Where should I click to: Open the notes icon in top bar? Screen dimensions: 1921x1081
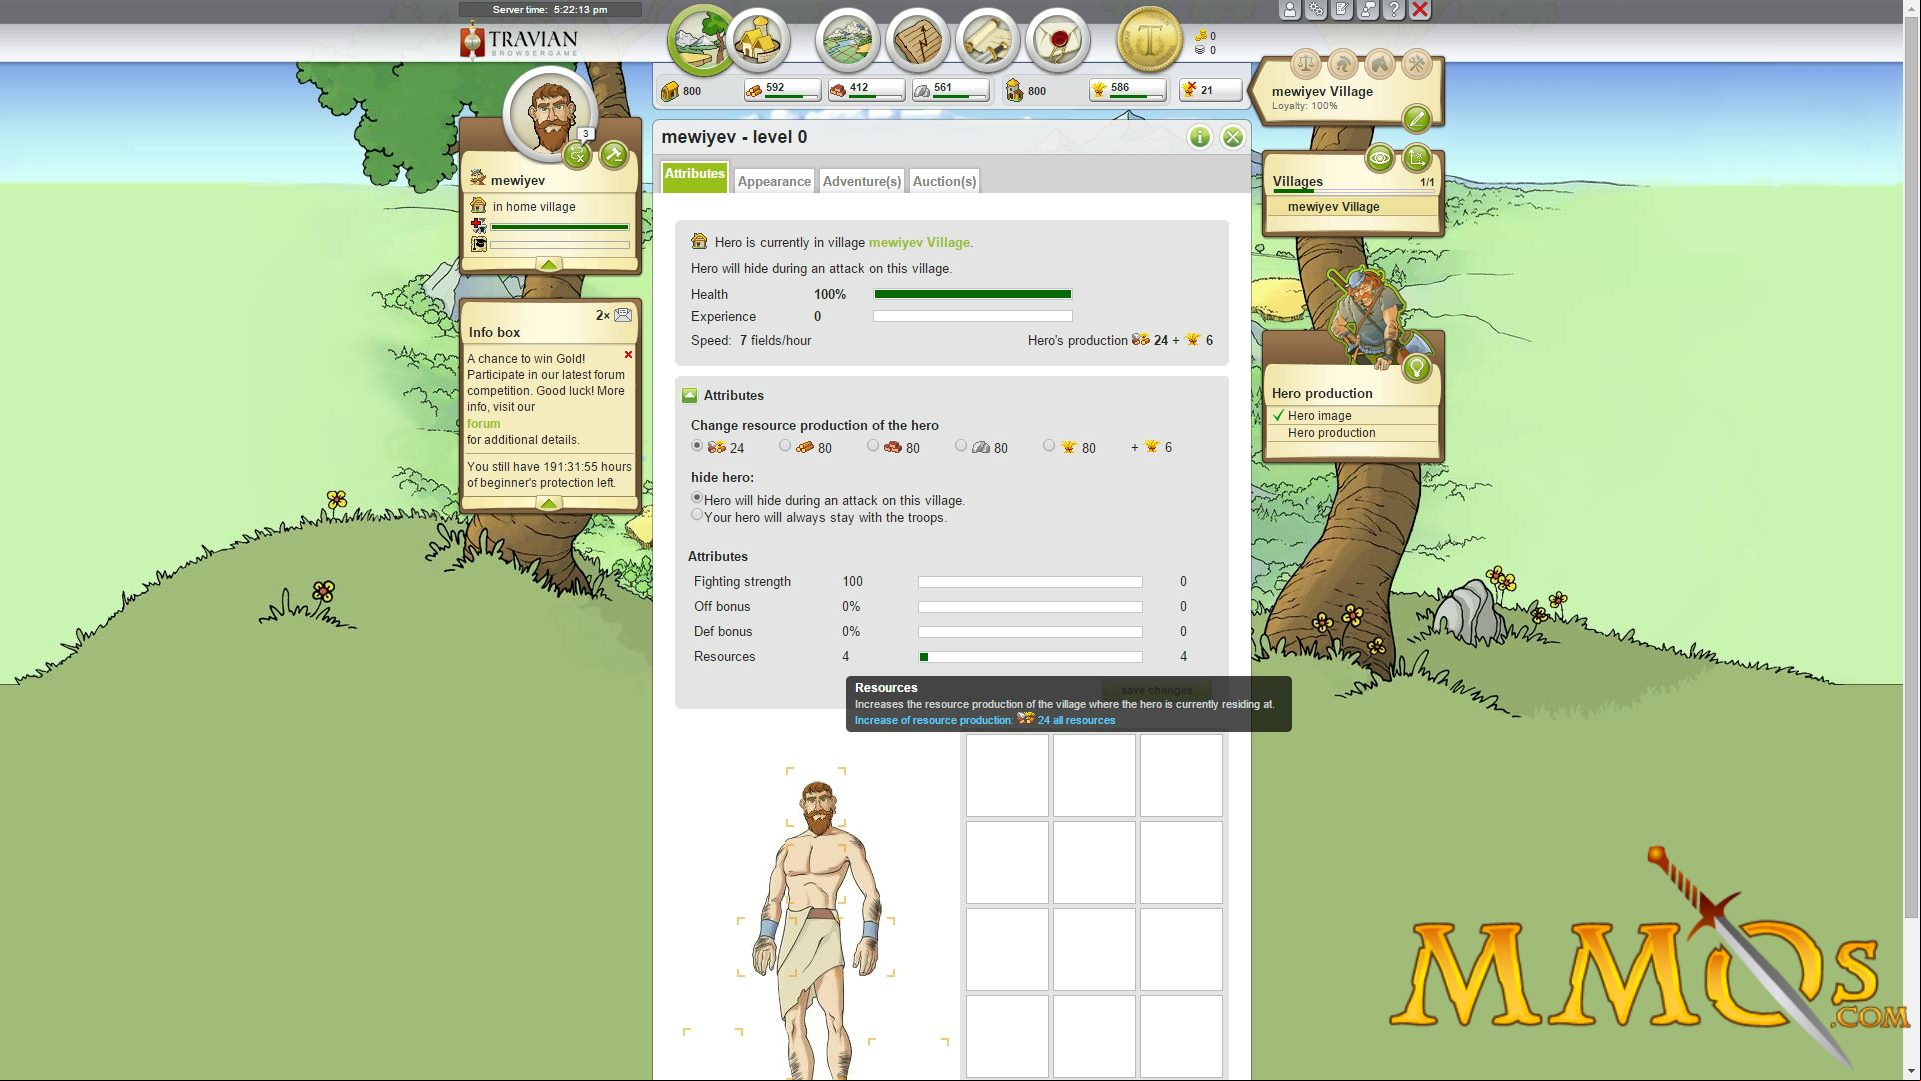tap(1342, 10)
